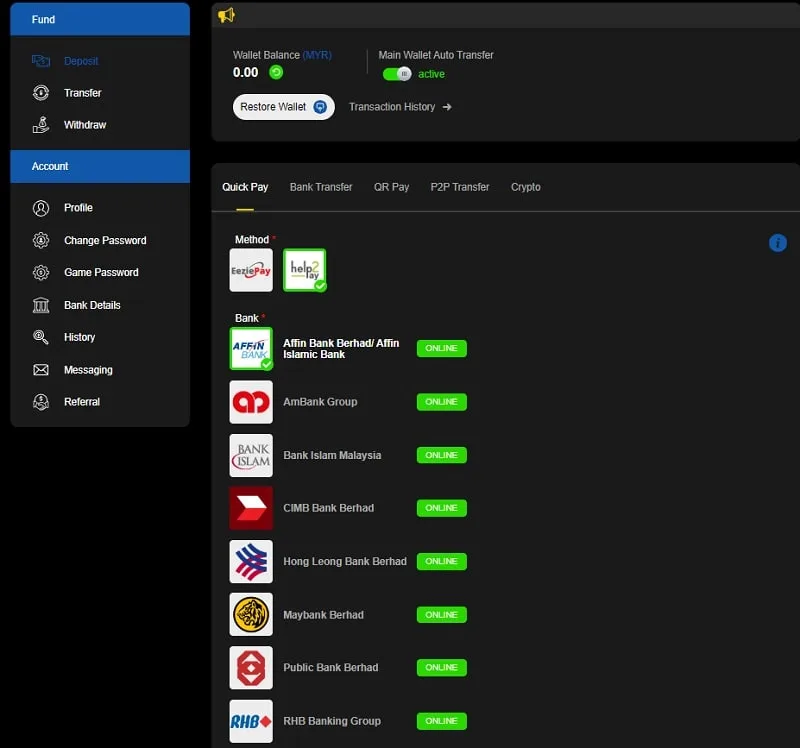This screenshot has width=800, height=748.
Task: Click ONLINE badge for AmBank Group
Action: tap(441, 402)
